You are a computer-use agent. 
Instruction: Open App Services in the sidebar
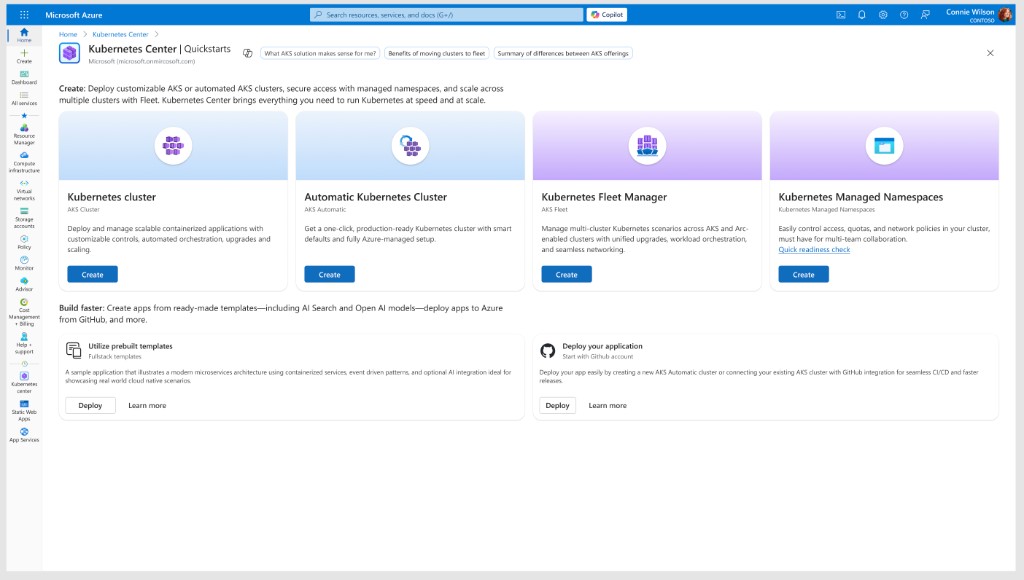(24, 434)
